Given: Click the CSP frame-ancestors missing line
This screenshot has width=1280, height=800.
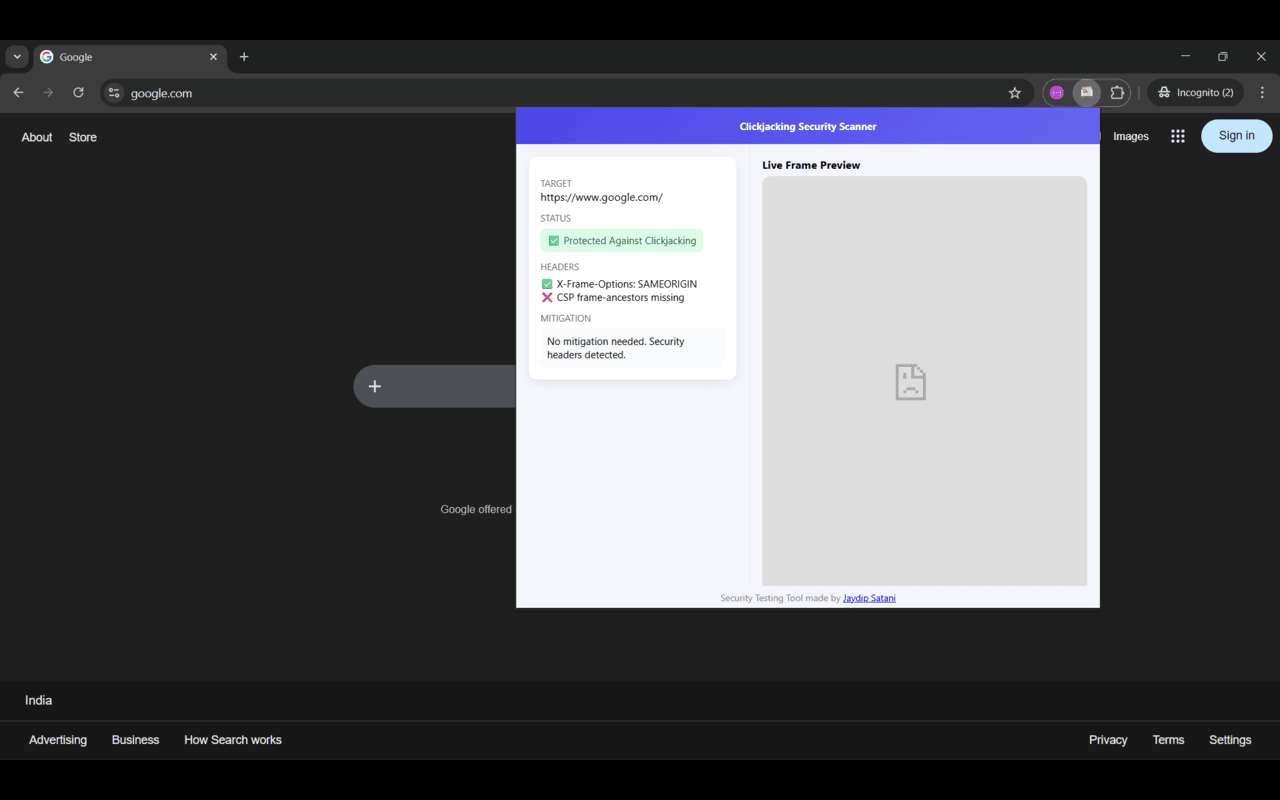Looking at the screenshot, I should pyautogui.click(x=613, y=298).
